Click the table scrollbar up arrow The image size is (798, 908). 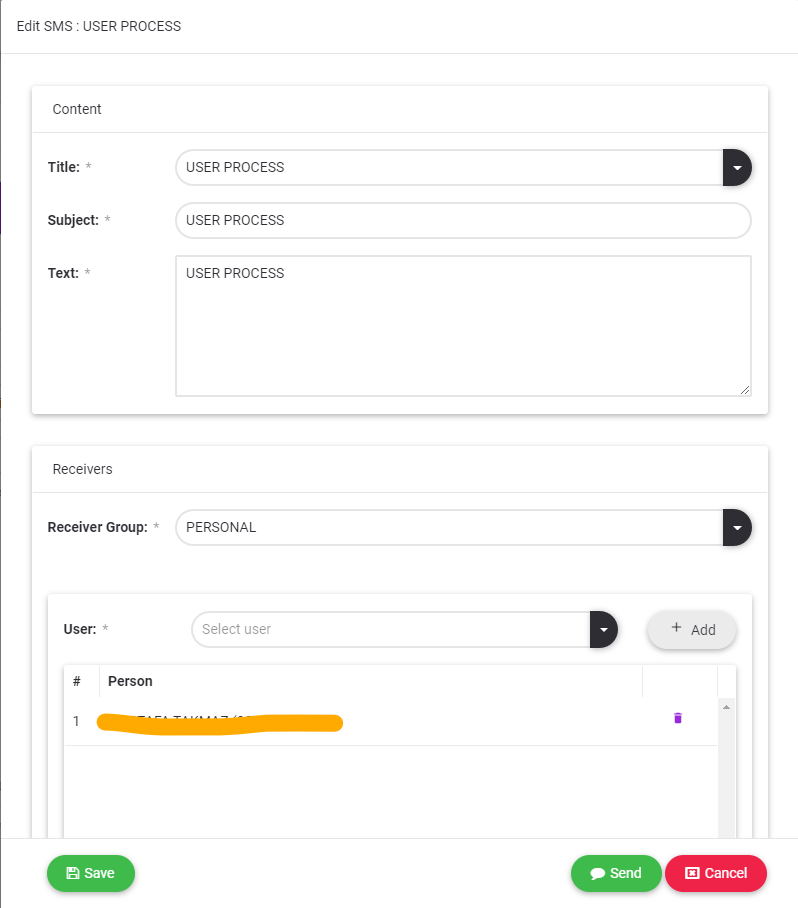(x=726, y=707)
